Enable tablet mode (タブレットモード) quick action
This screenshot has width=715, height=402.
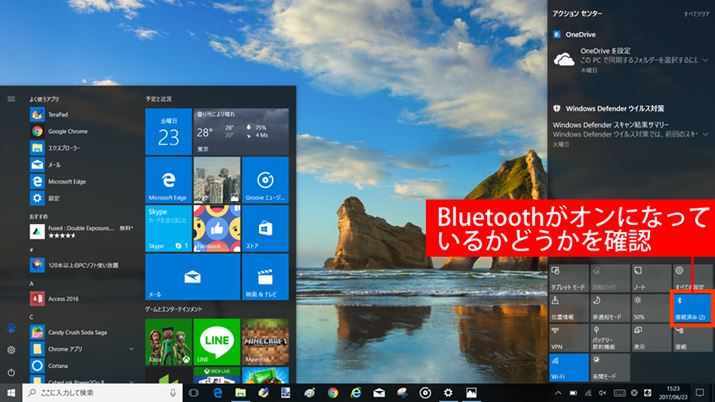tap(569, 276)
